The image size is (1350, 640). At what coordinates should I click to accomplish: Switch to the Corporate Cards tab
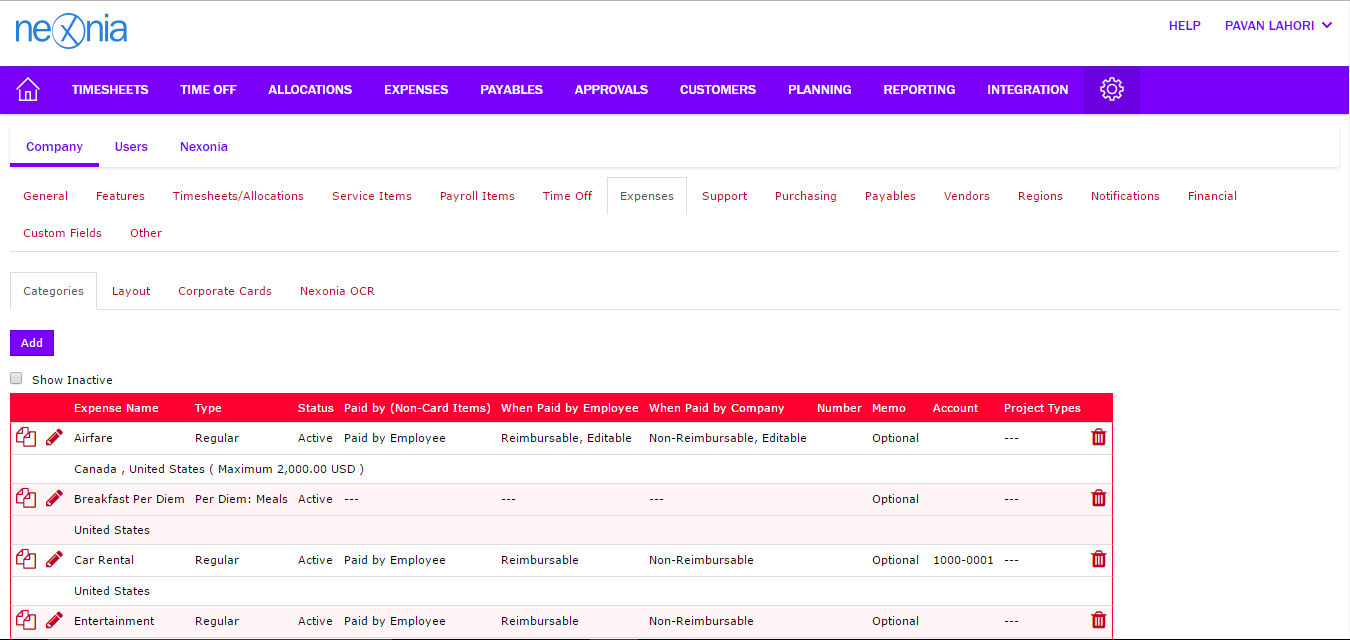click(x=224, y=291)
